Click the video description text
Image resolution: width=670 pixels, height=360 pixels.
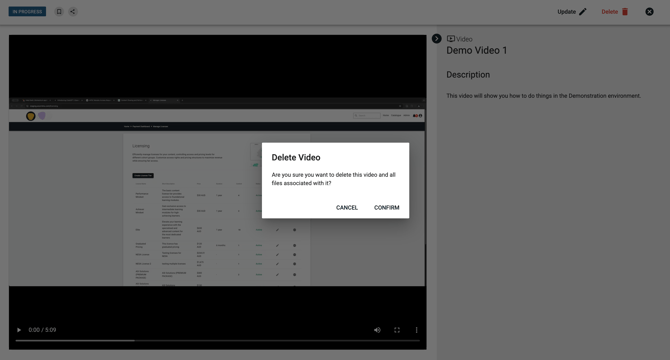(544, 96)
